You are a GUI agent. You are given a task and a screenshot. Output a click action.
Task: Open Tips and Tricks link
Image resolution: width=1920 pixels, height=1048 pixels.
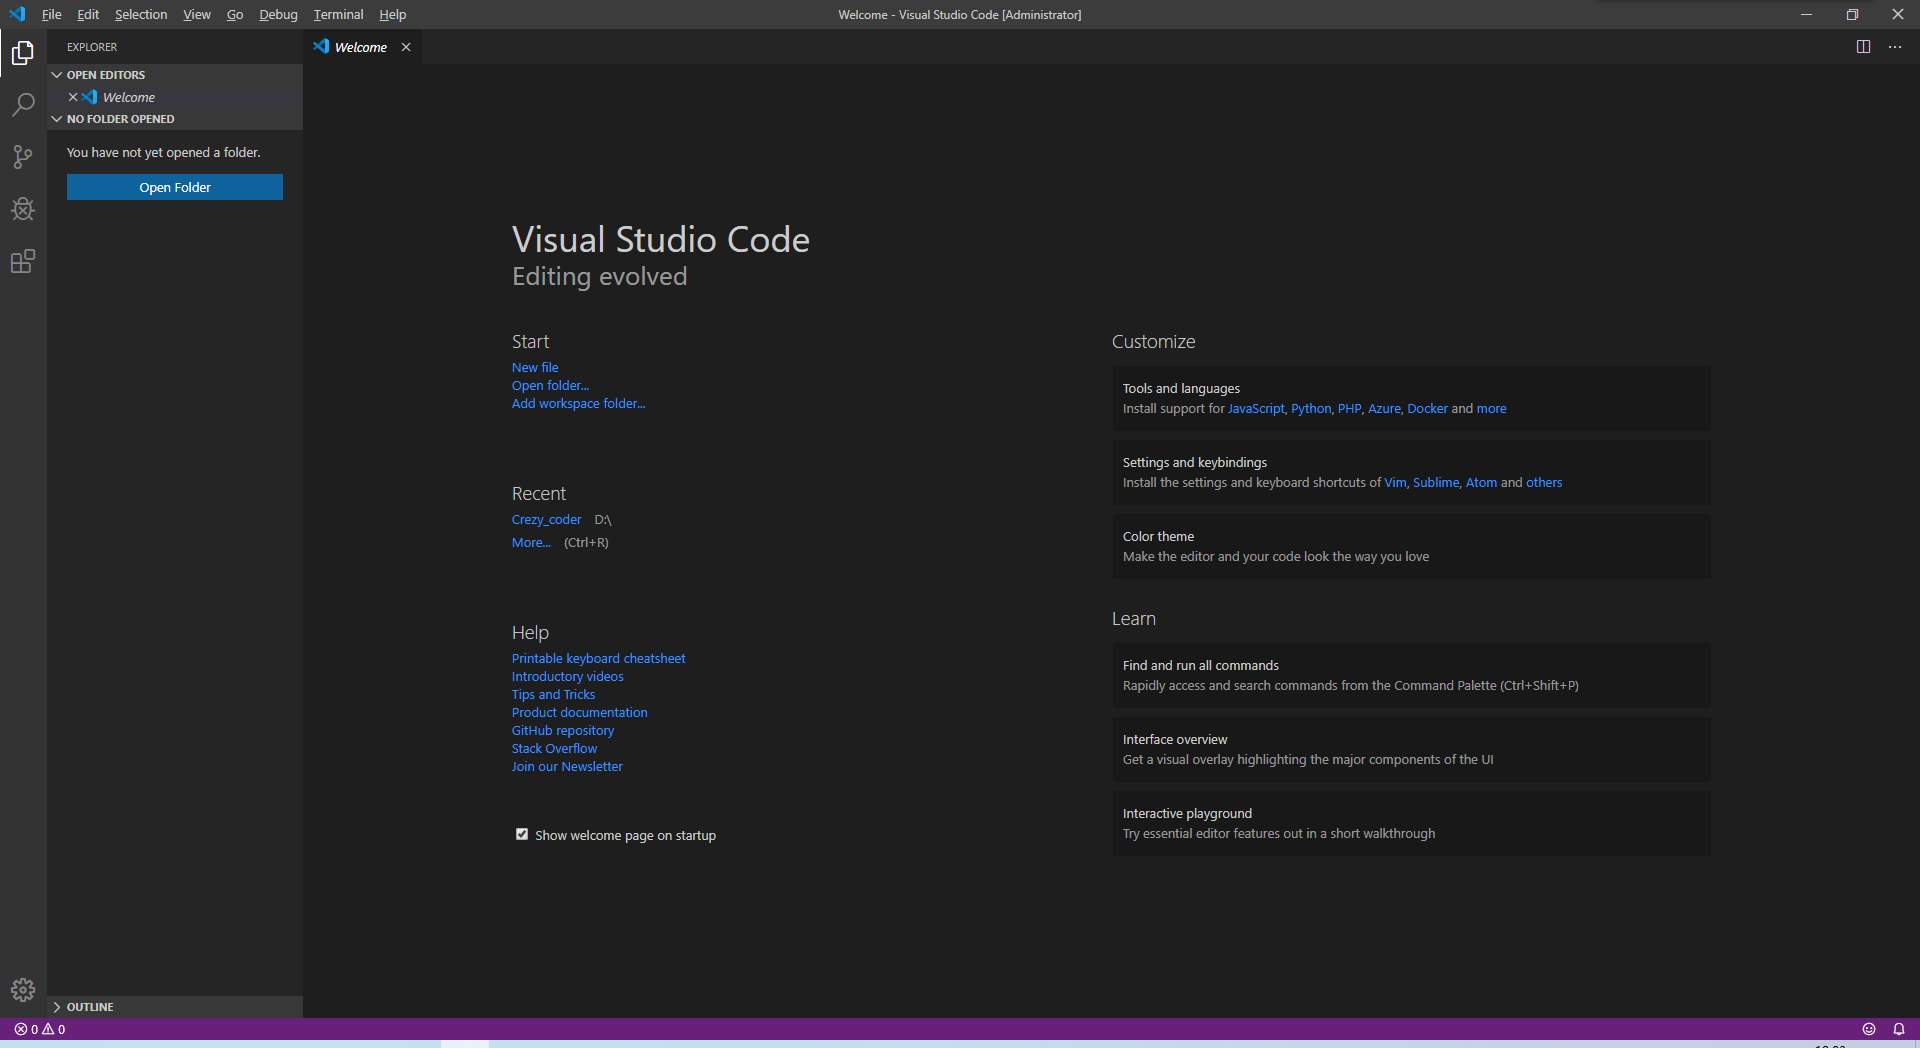point(553,694)
